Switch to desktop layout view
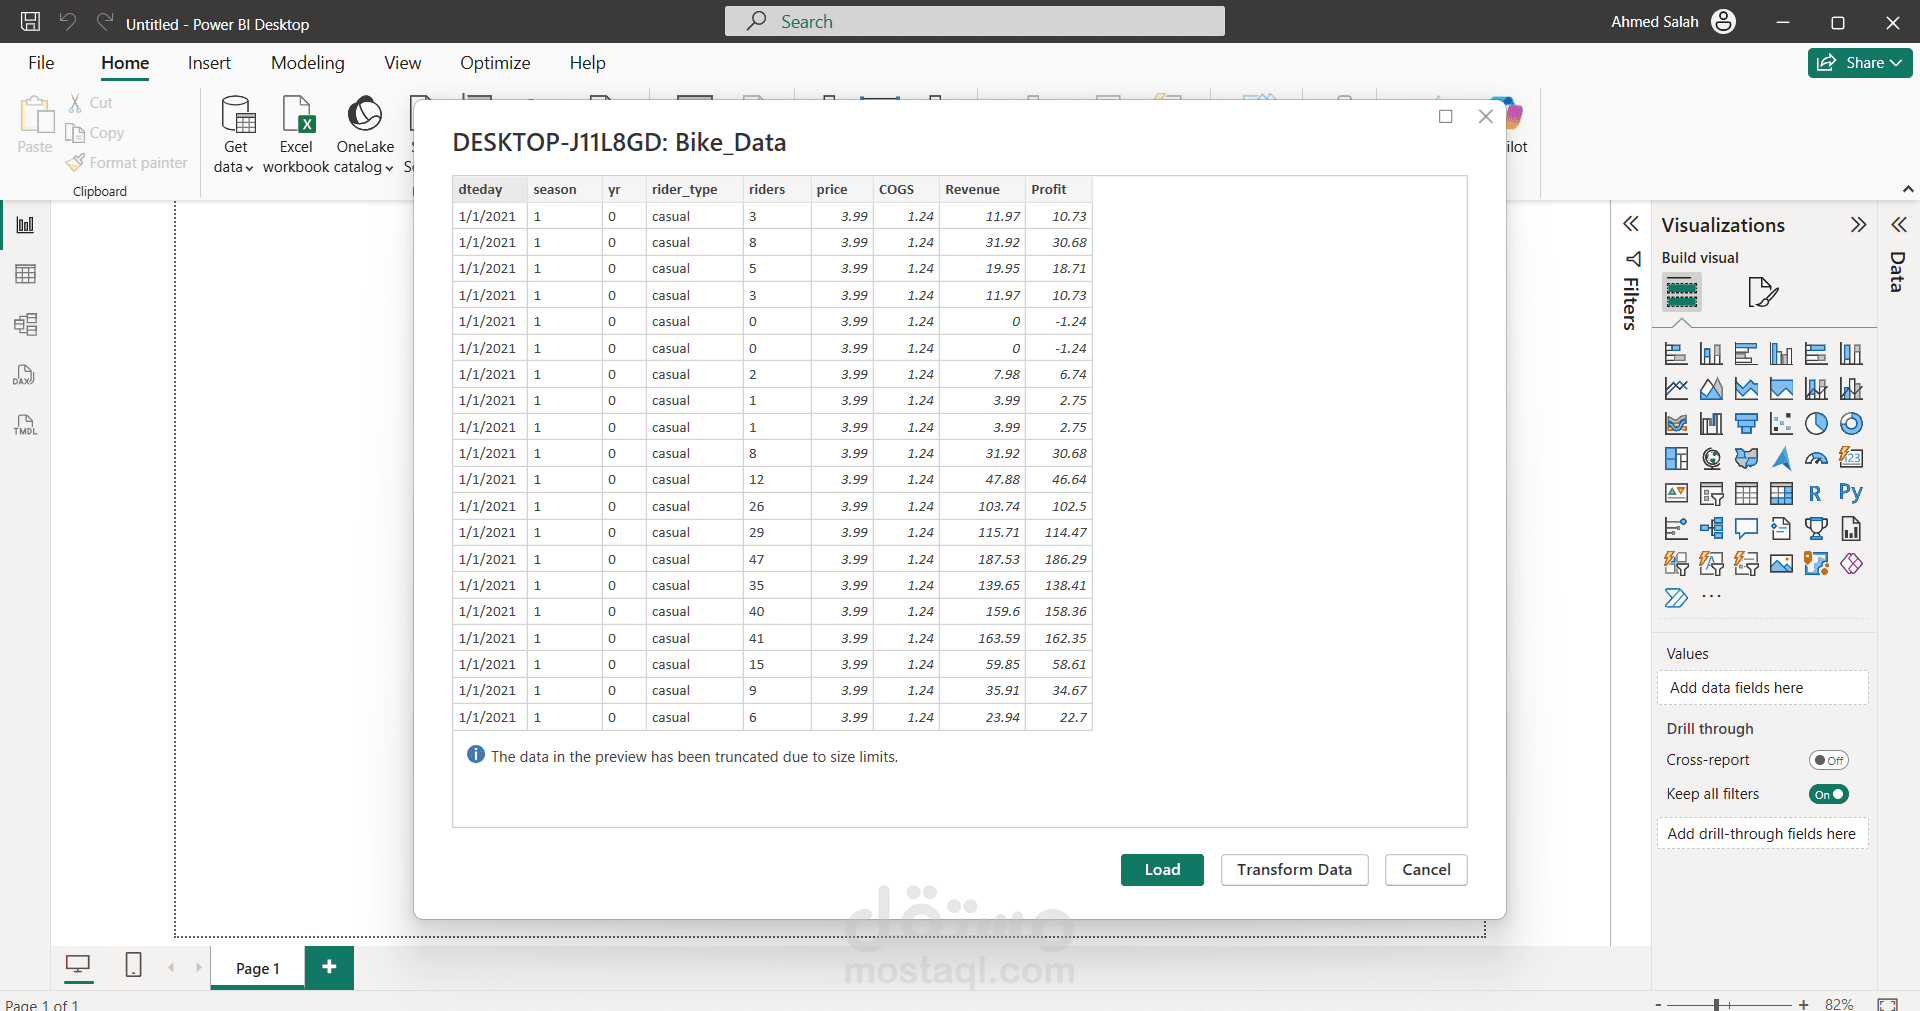This screenshot has width=1920, height=1011. 77,965
